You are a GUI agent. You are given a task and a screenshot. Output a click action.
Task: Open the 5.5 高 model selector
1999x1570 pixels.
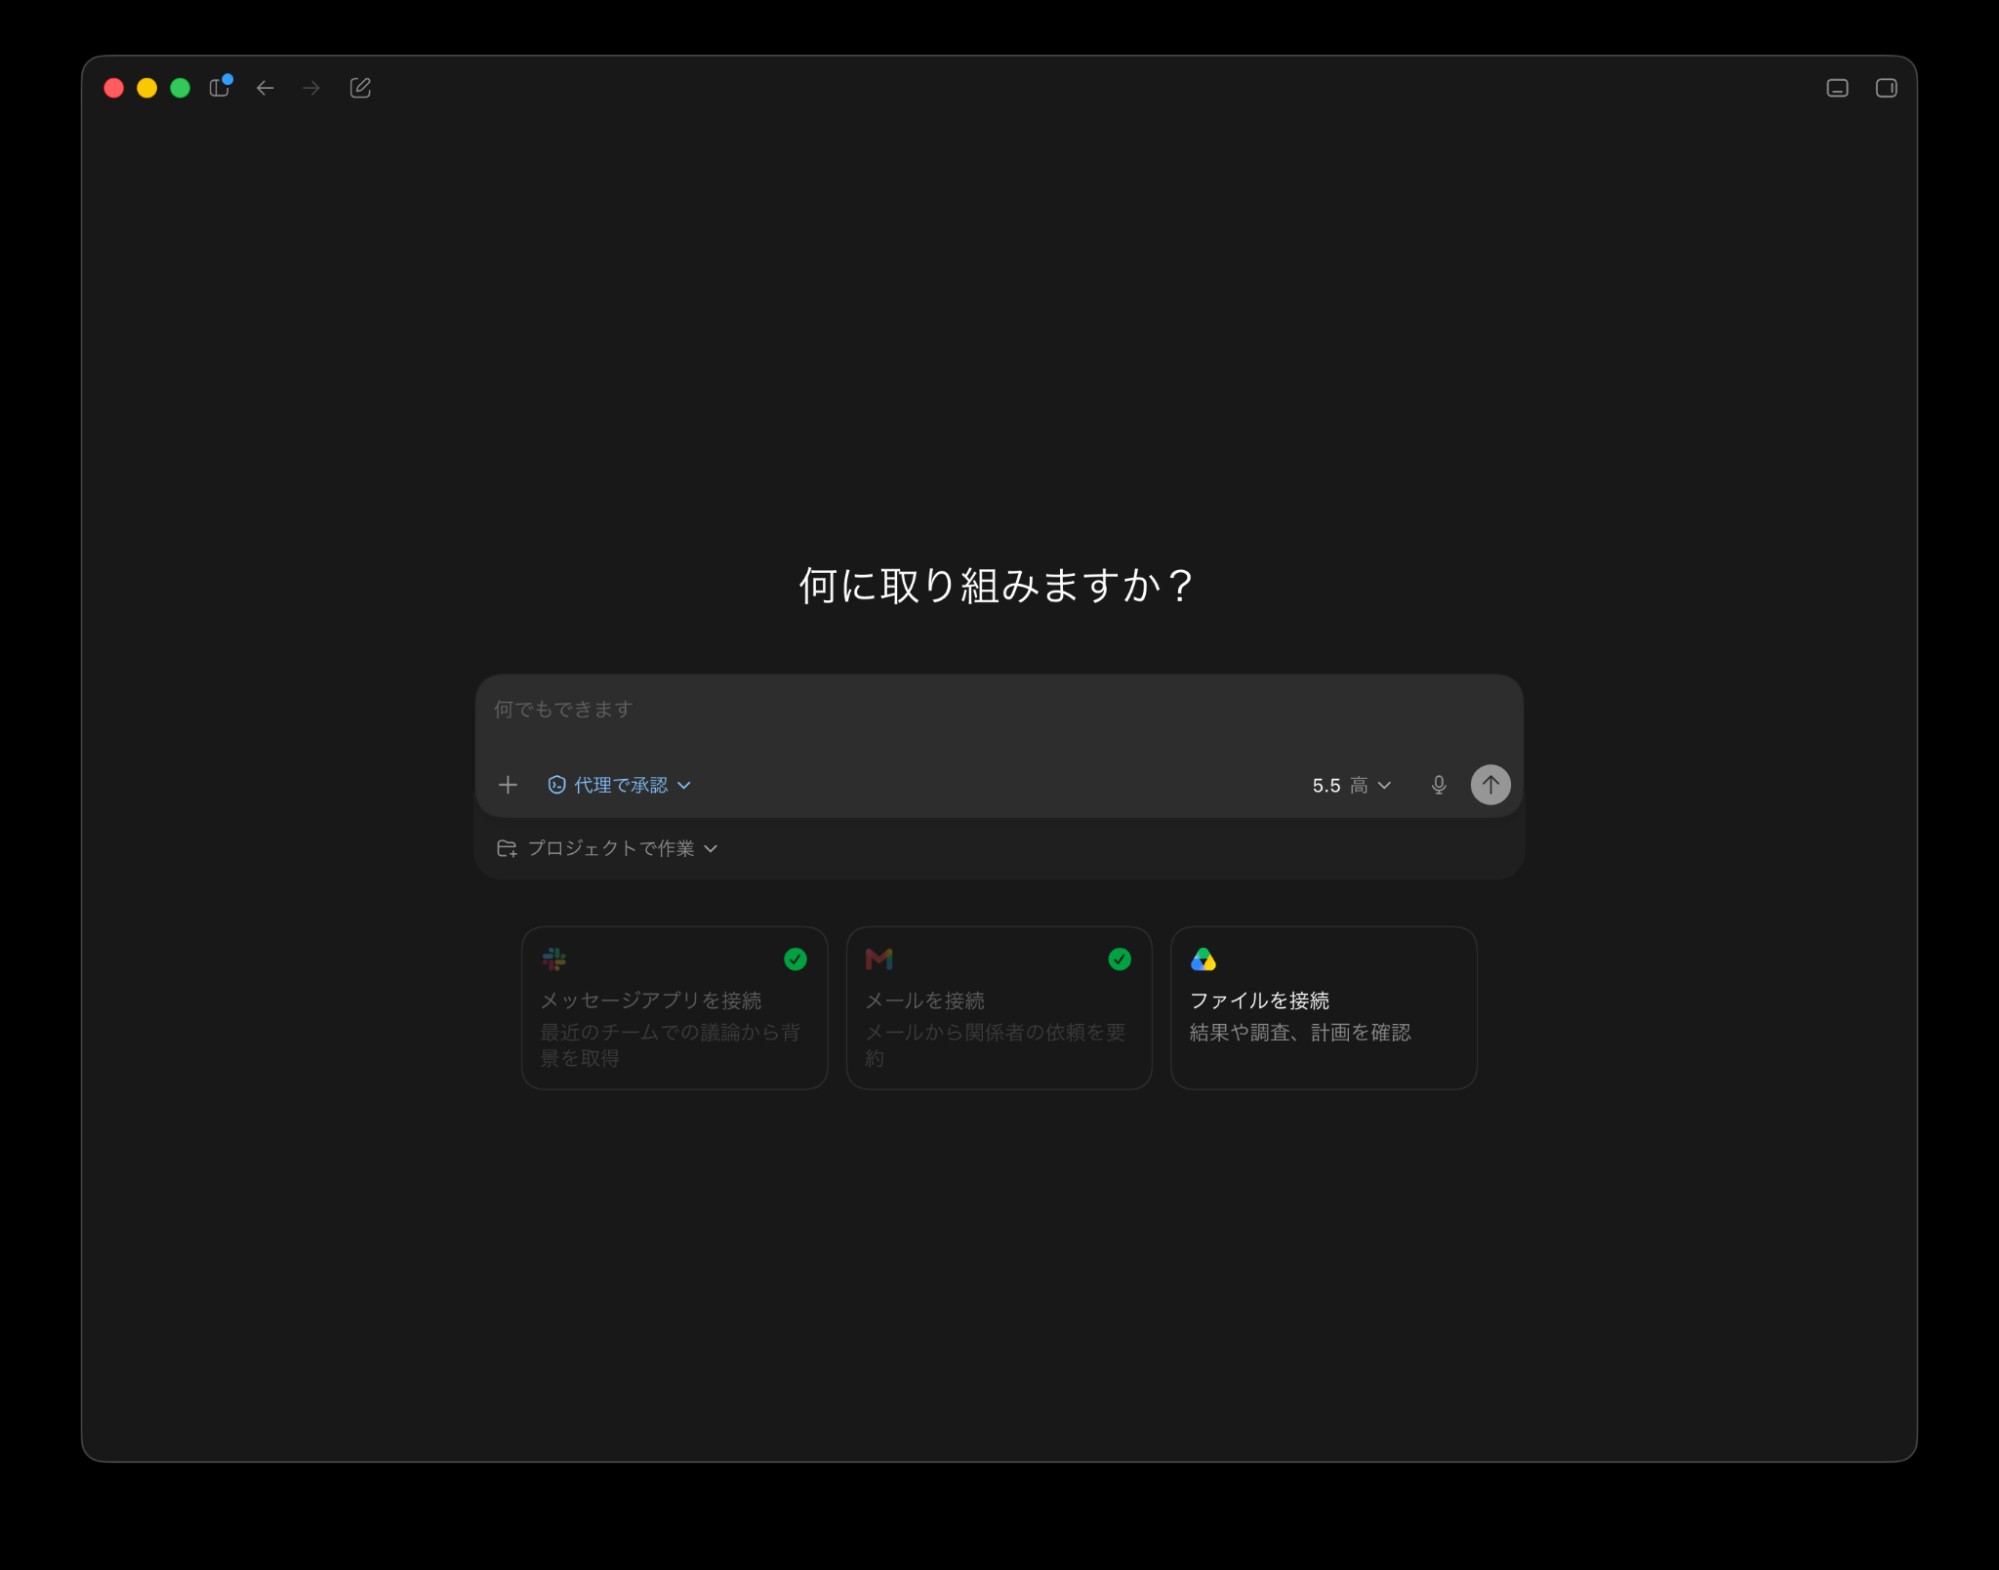pyautogui.click(x=1351, y=785)
